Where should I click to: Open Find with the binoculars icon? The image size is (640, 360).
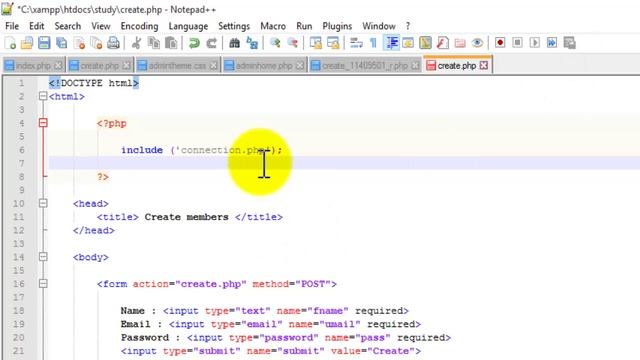(x=234, y=43)
